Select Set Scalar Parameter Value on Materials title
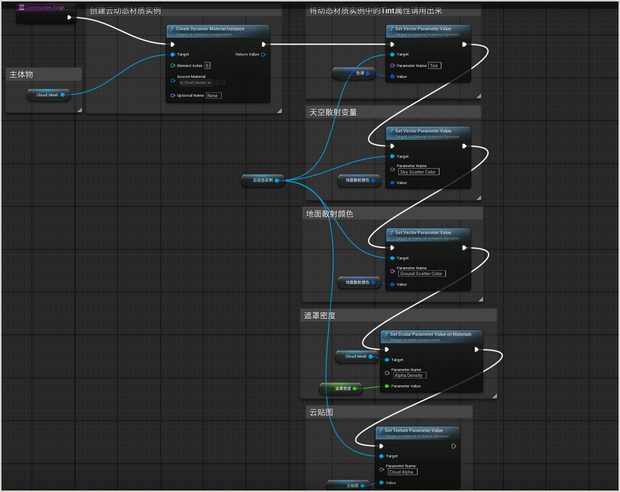This screenshot has width=620, height=492. [431, 334]
